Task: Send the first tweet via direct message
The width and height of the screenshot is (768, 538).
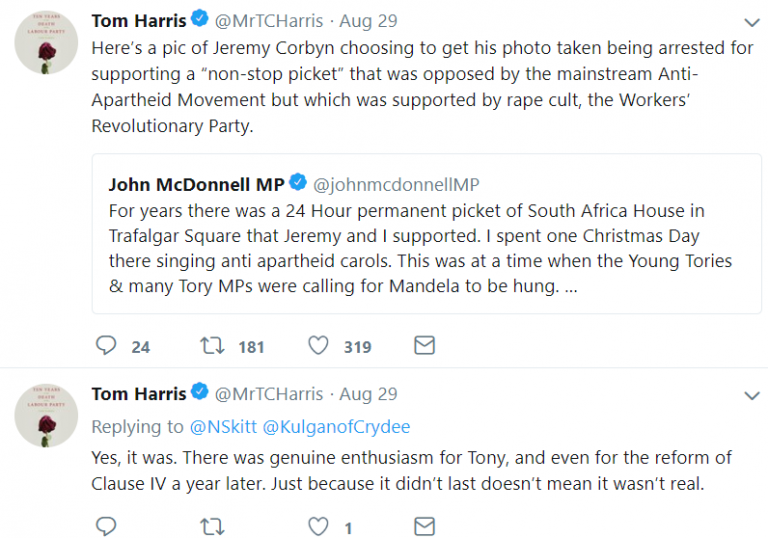Action: click(x=424, y=346)
